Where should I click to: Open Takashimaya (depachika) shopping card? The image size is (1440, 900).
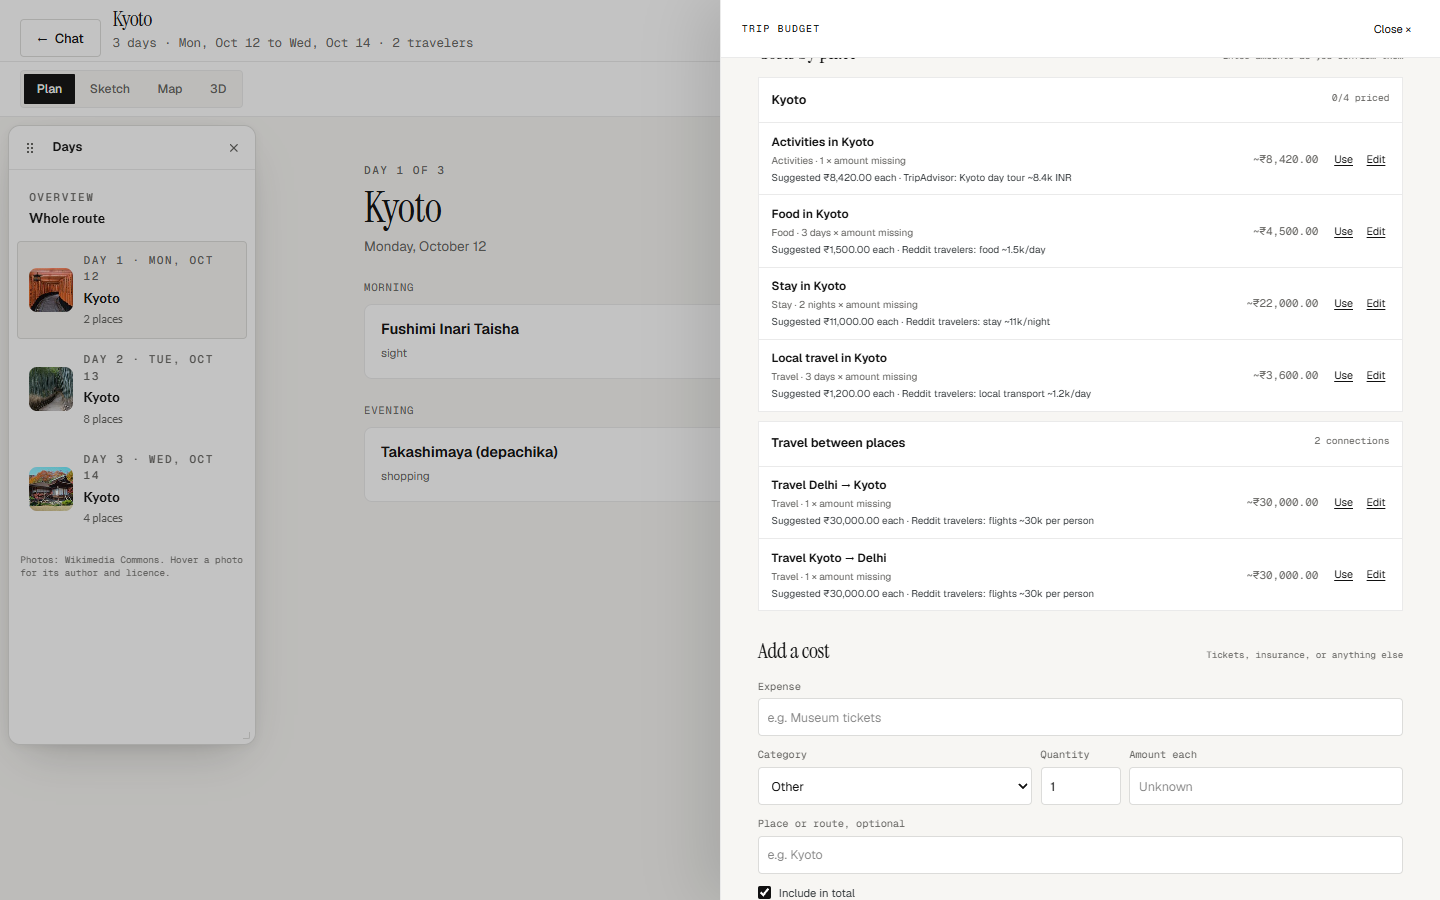click(542, 464)
